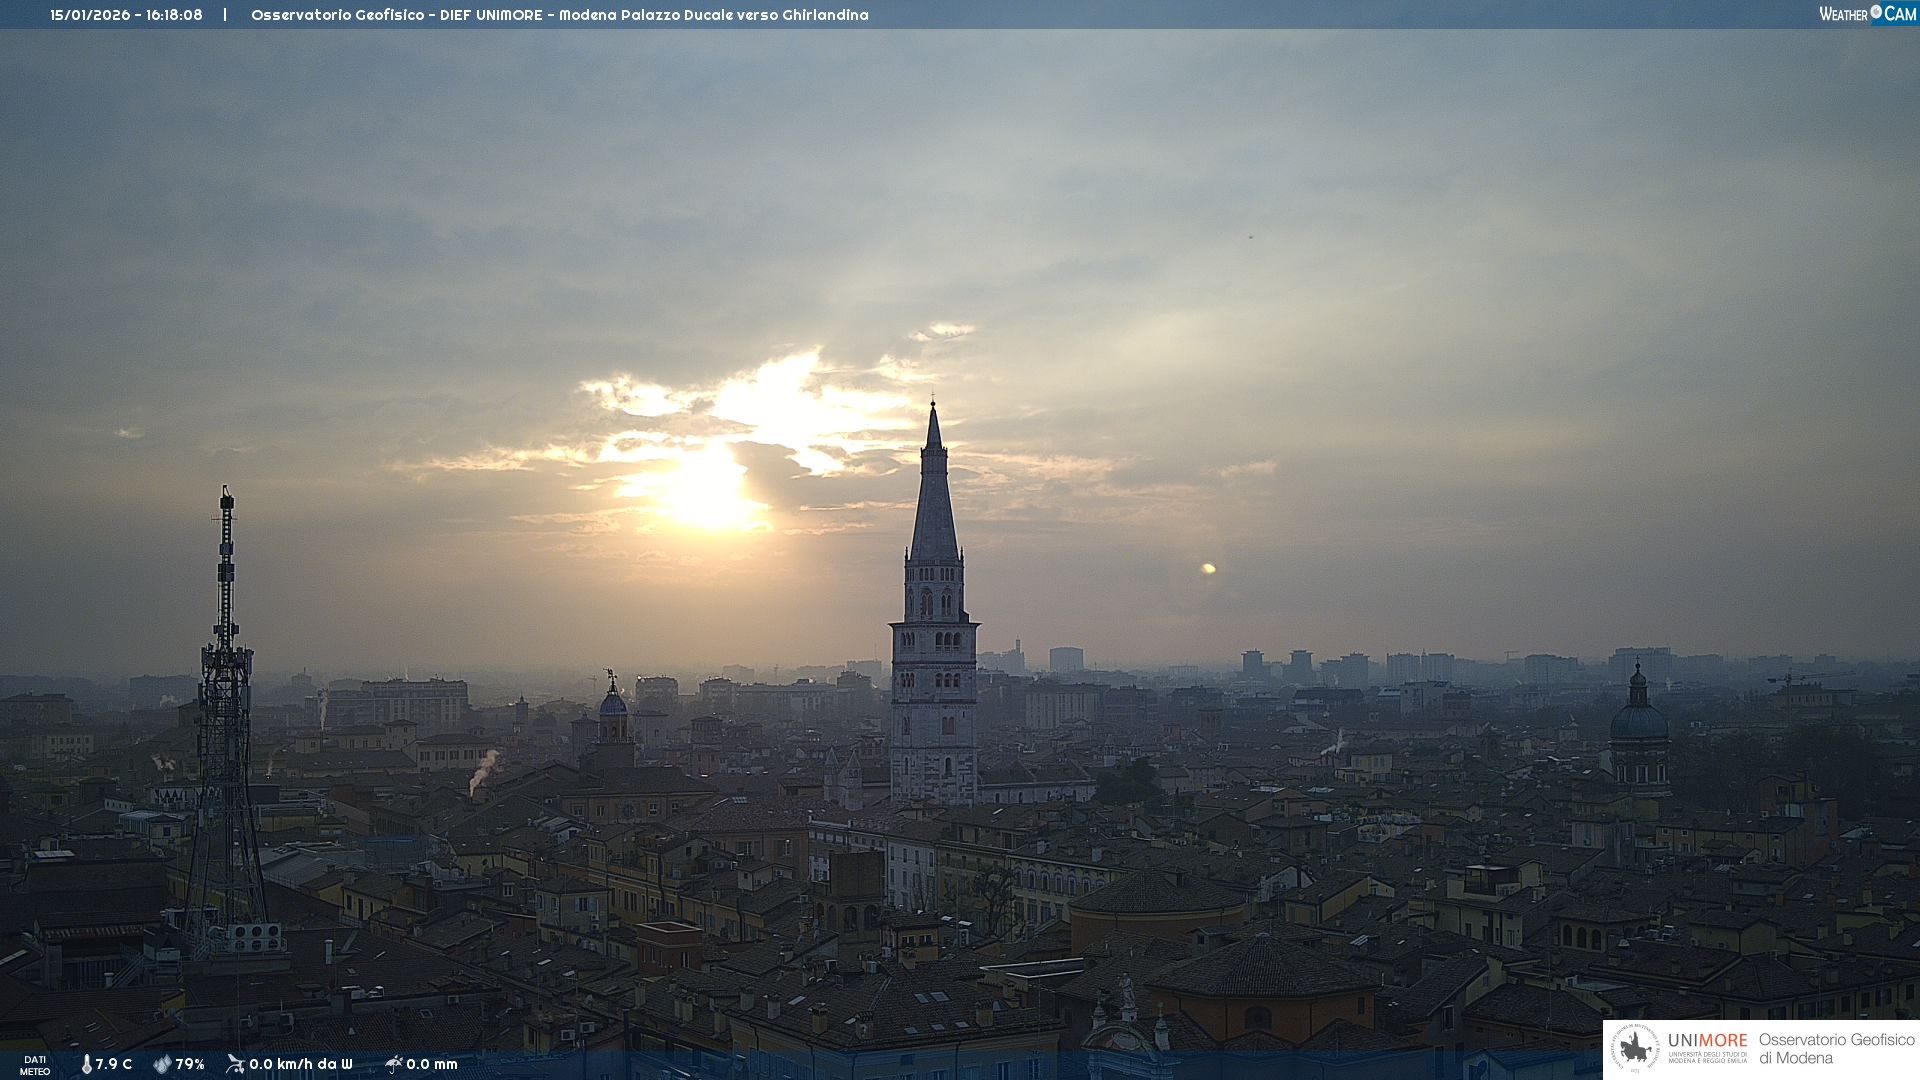Click the 15/01/2026 16:18:08 timestamp
Image resolution: width=1920 pixels, height=1080 pixels.
click(126, 15)
